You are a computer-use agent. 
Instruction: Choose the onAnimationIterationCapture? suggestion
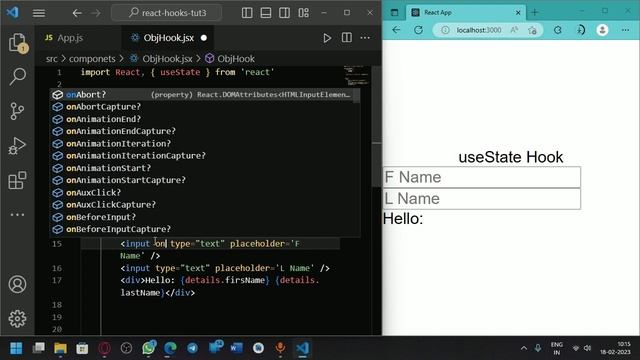(x=205, y=156)
